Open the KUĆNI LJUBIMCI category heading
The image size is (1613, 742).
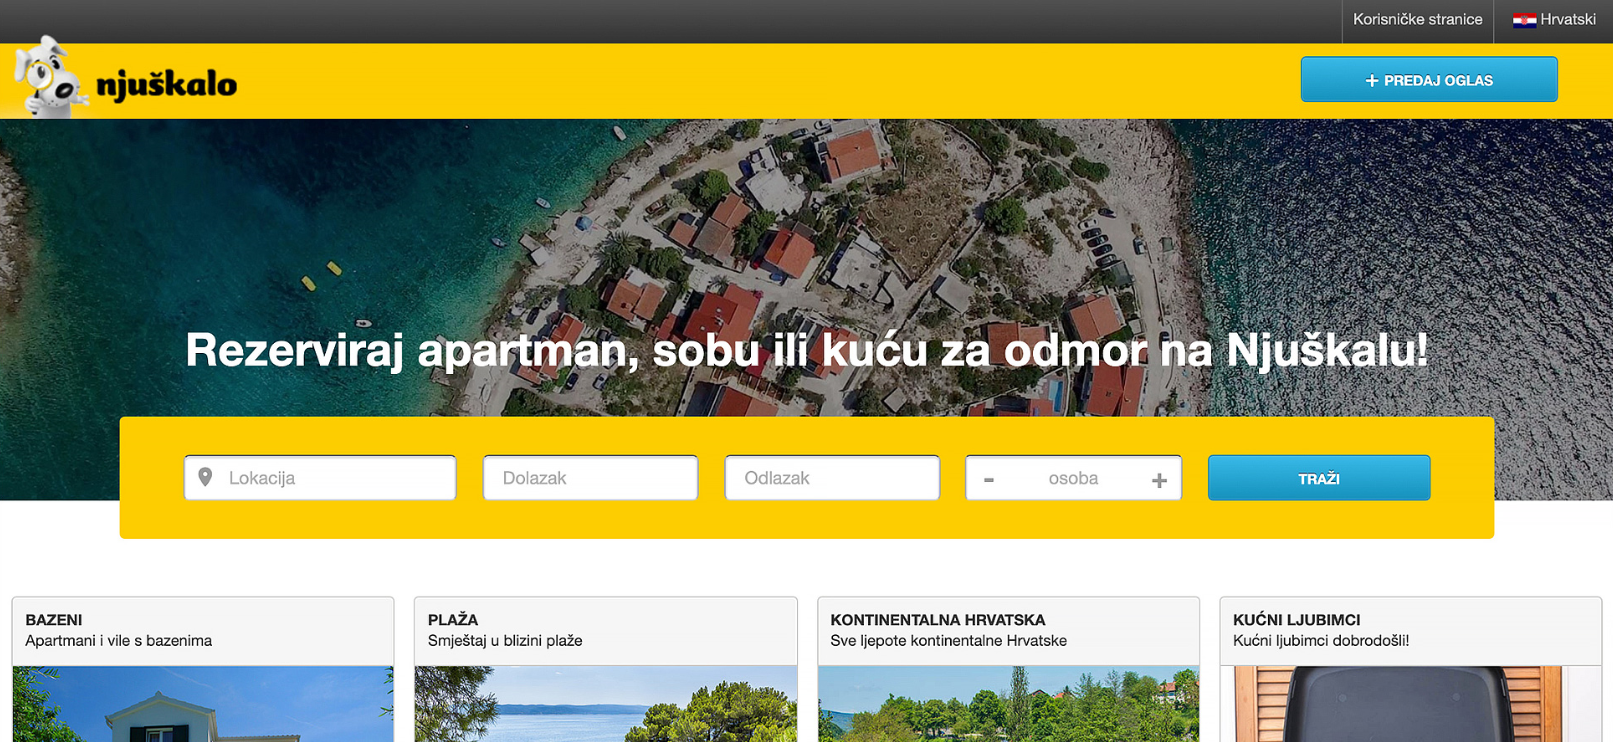[x=1297, y=620]
